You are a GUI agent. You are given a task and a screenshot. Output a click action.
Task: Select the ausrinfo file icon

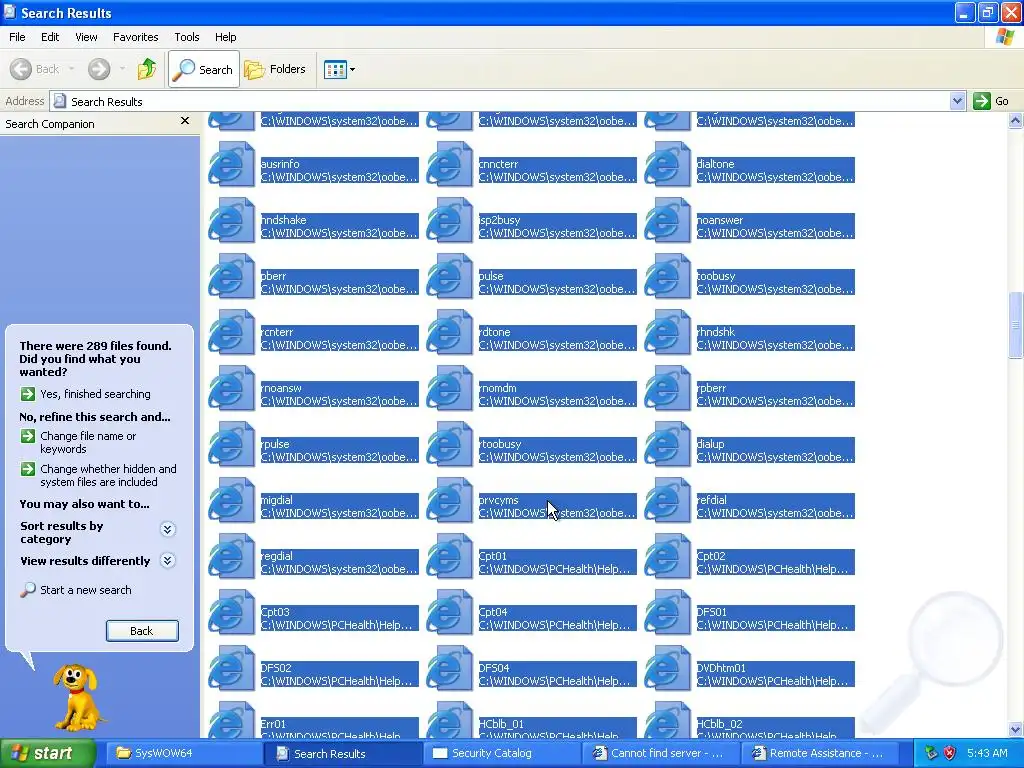click(x=231, y=165)
